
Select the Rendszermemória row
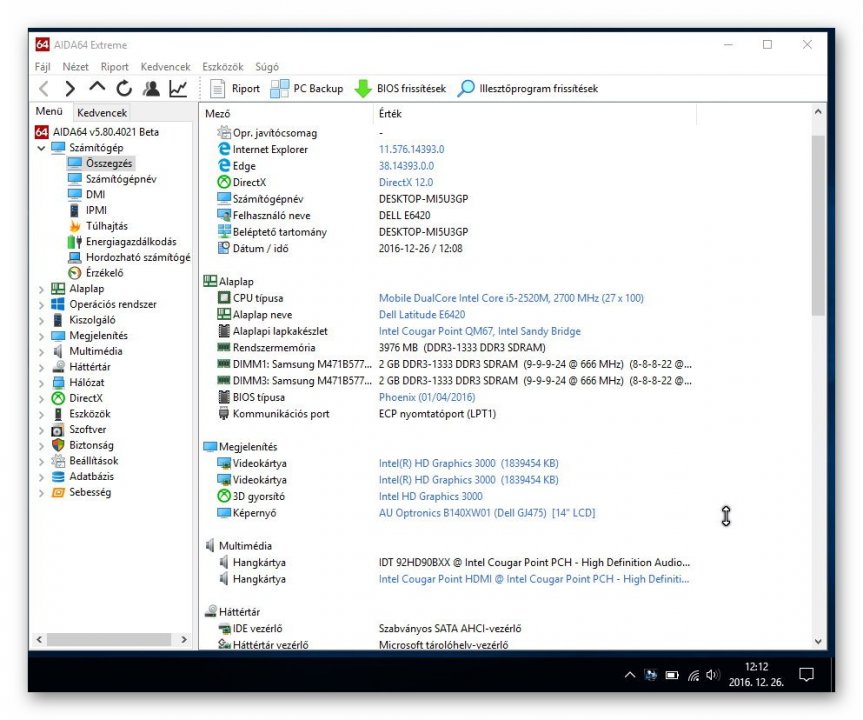tap(449, 347)
